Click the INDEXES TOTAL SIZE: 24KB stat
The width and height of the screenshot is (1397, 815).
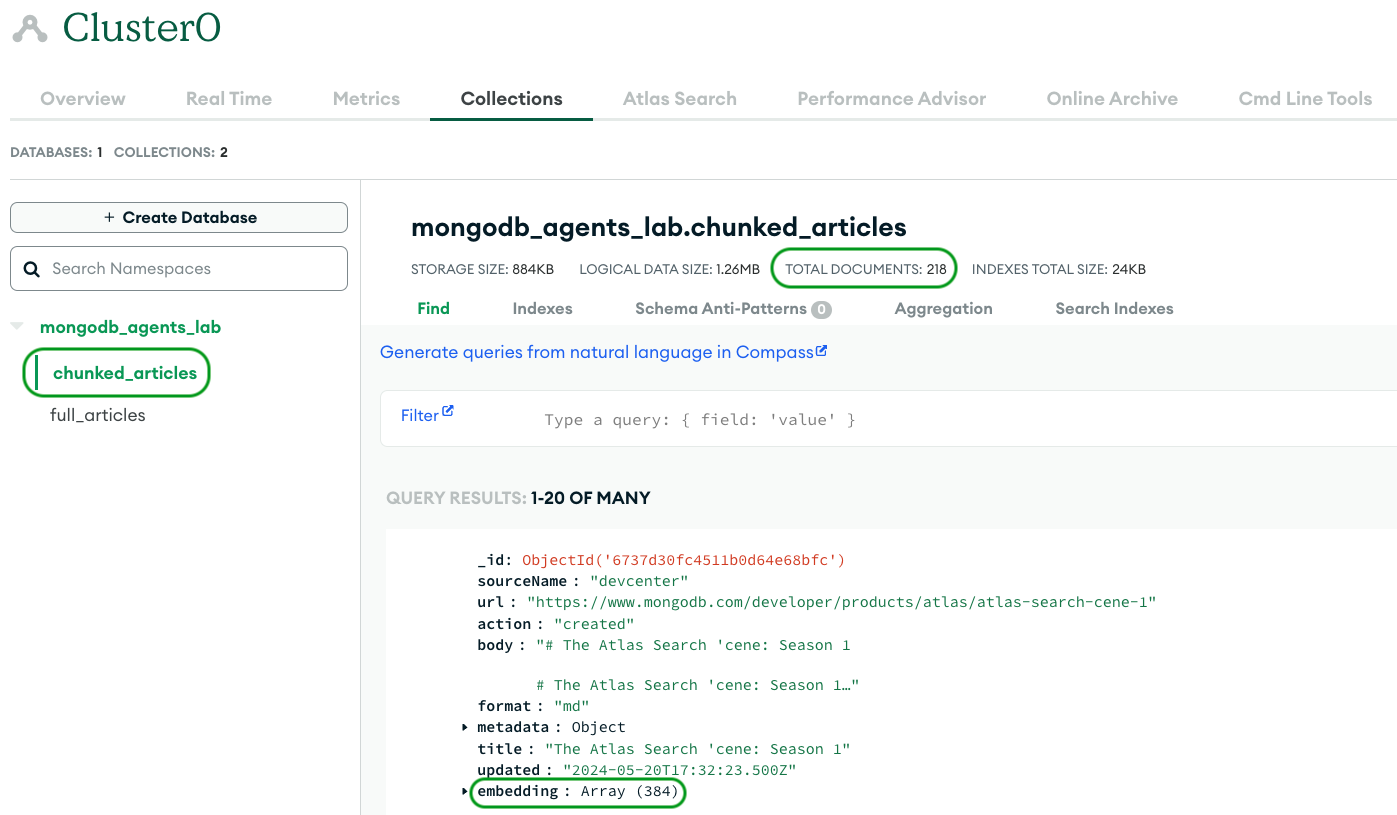pos(1059,269)
